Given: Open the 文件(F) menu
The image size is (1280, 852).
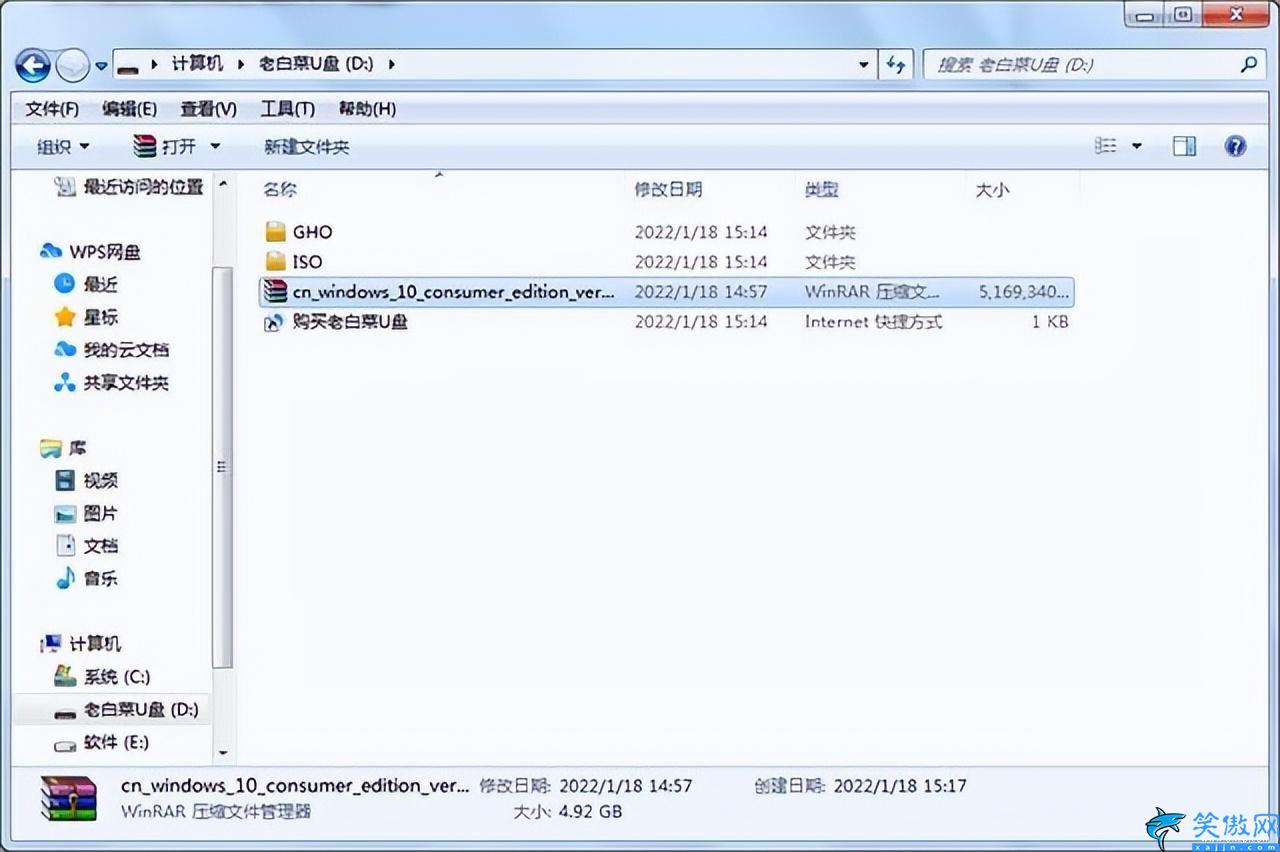Looking at the screenshot, I should point(52,109).
